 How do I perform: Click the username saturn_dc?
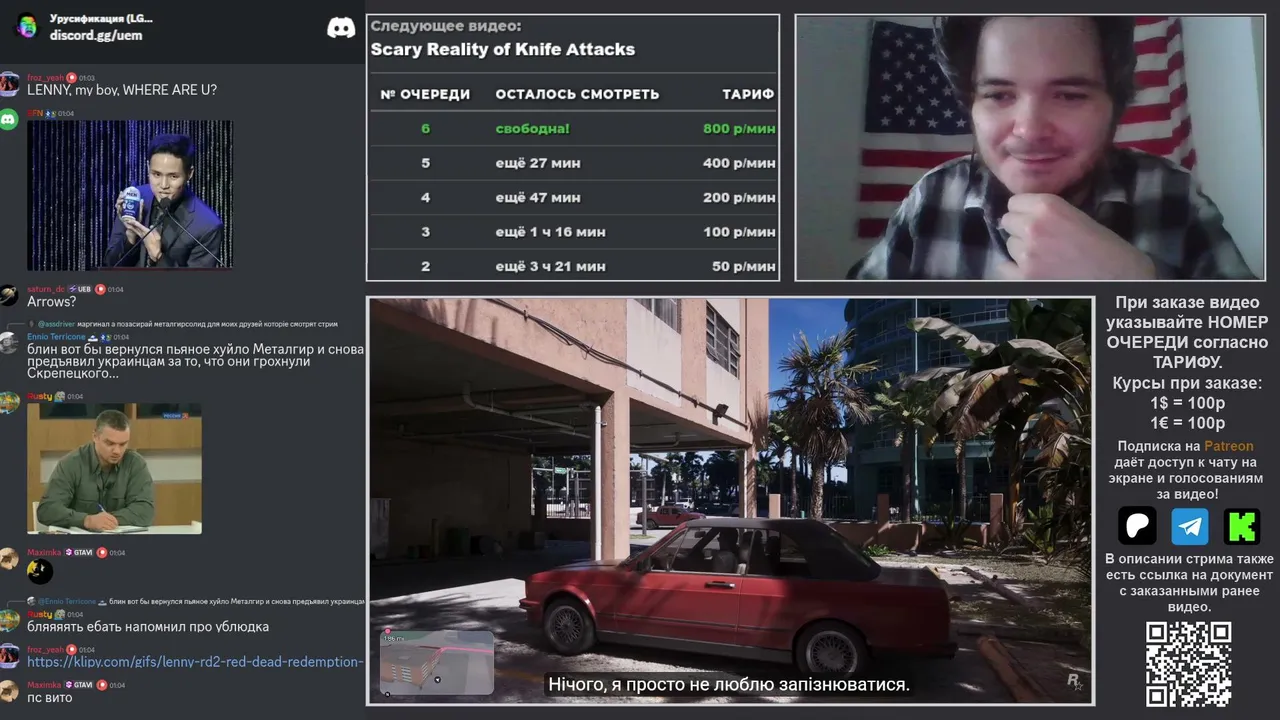click(46, 289)
